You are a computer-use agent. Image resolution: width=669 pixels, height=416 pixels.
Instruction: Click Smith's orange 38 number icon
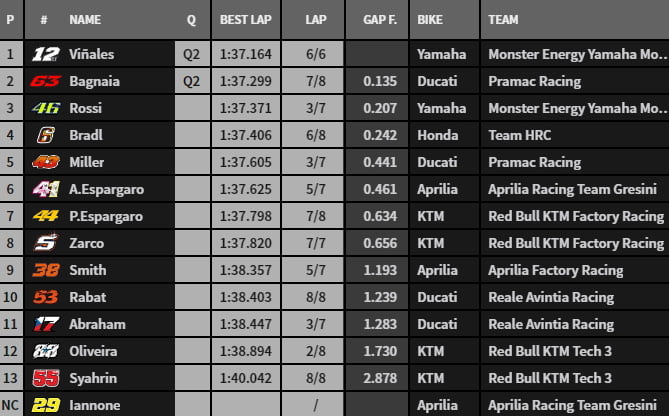tap(45, 270)
